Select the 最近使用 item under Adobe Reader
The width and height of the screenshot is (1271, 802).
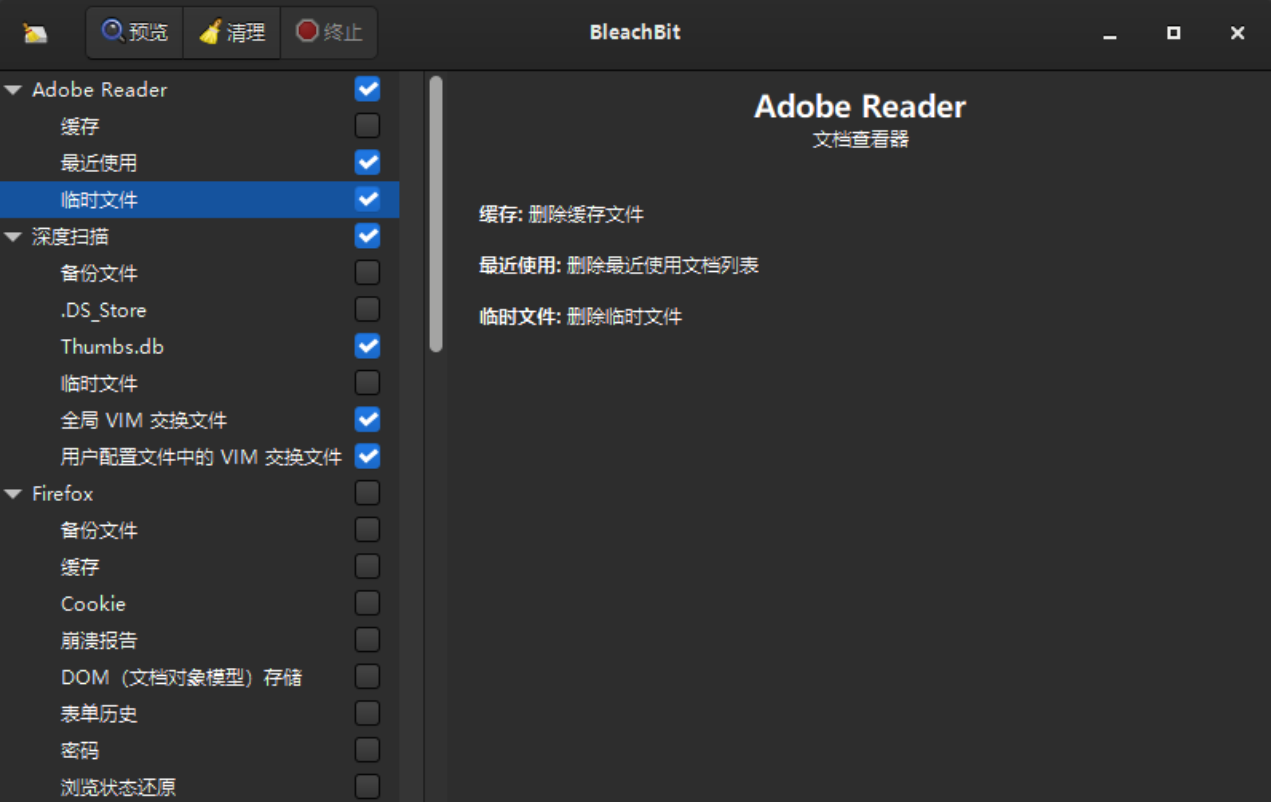click(x=99, y=163)
